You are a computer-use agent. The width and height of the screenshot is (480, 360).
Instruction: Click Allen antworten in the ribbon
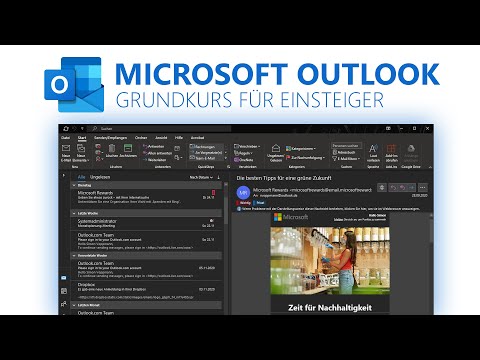click(157, 153)
